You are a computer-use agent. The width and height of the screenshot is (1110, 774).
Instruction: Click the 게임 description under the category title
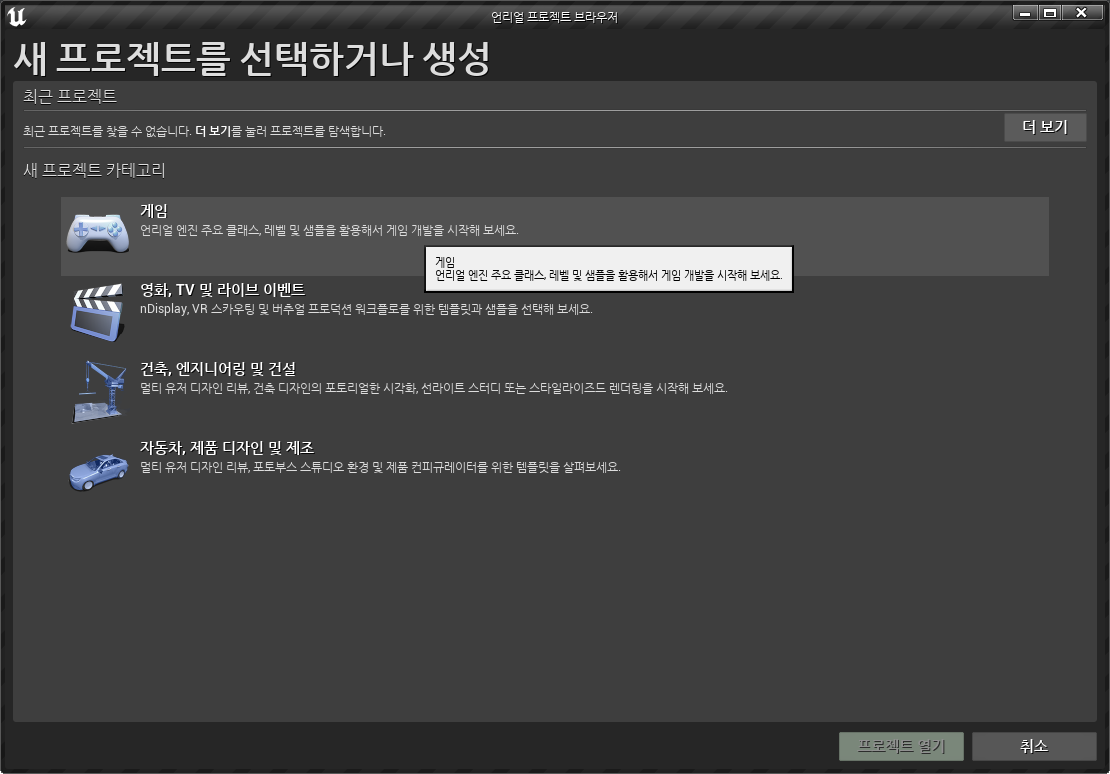[329, 230]
